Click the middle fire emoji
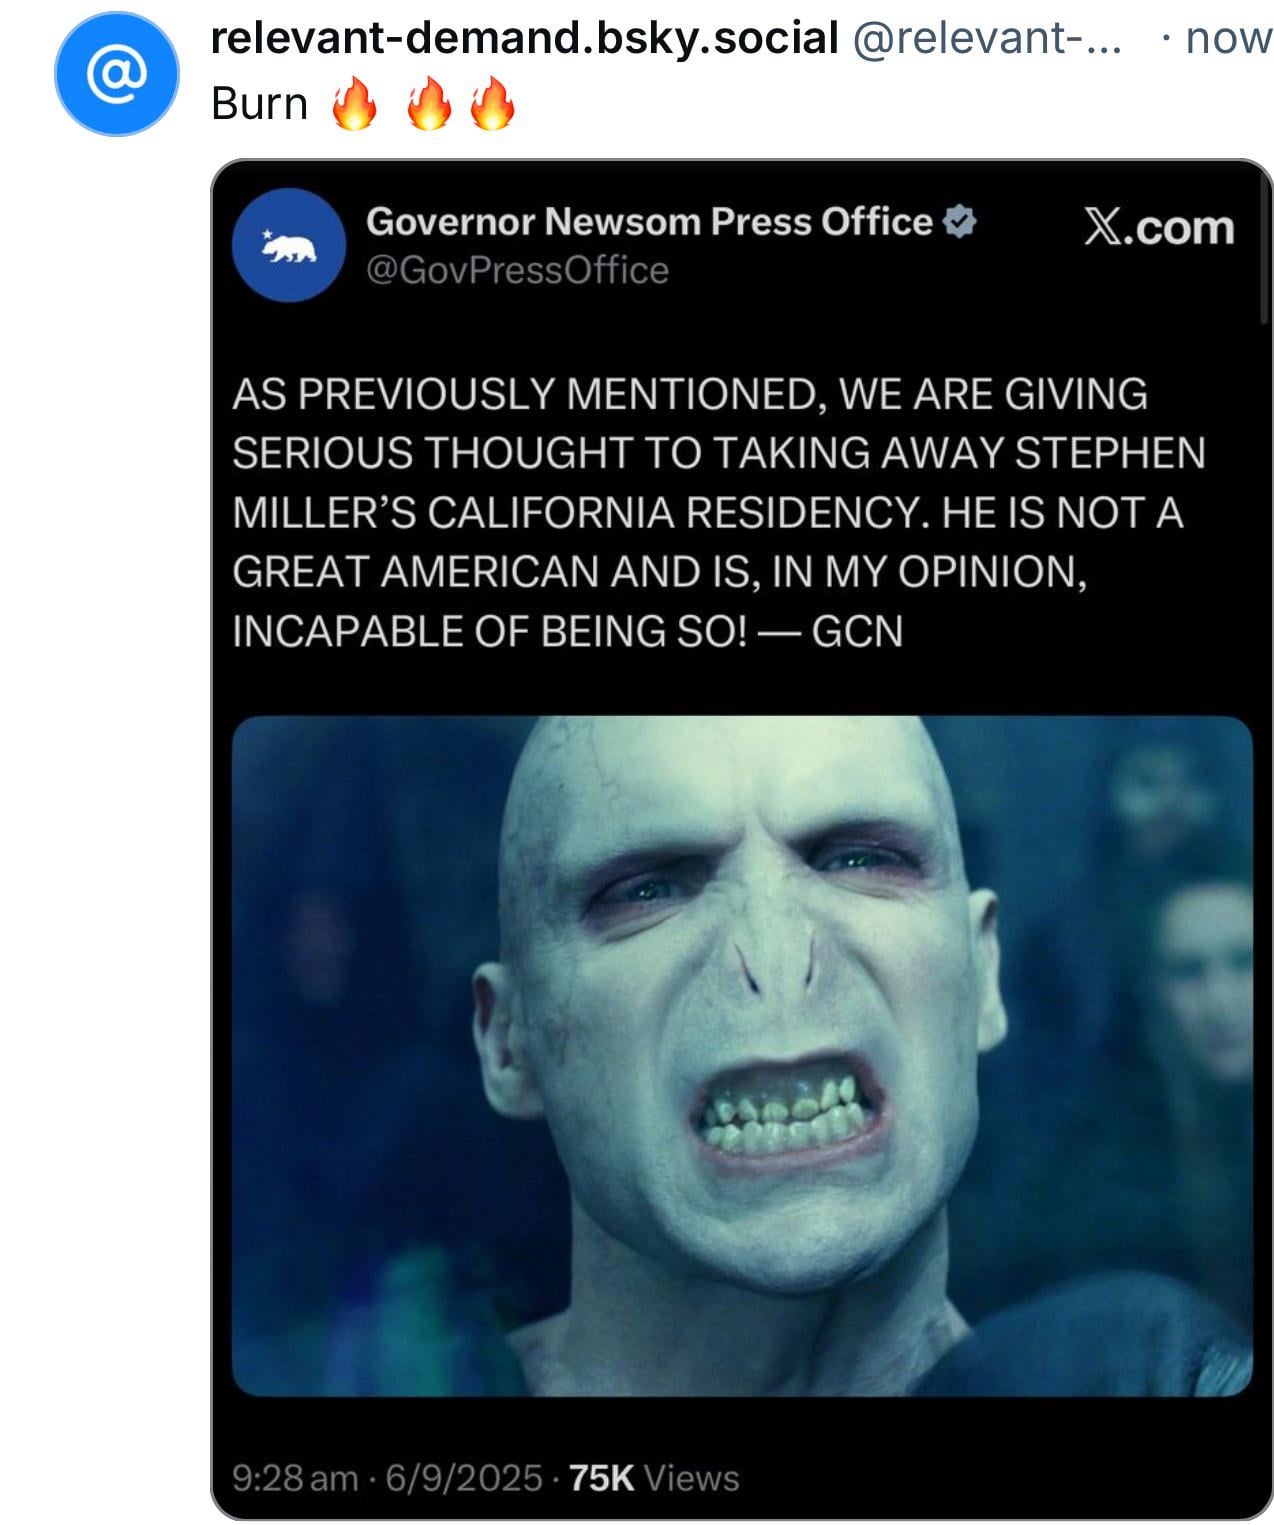The image size is (1274, 1525). [x=430, y=104]
